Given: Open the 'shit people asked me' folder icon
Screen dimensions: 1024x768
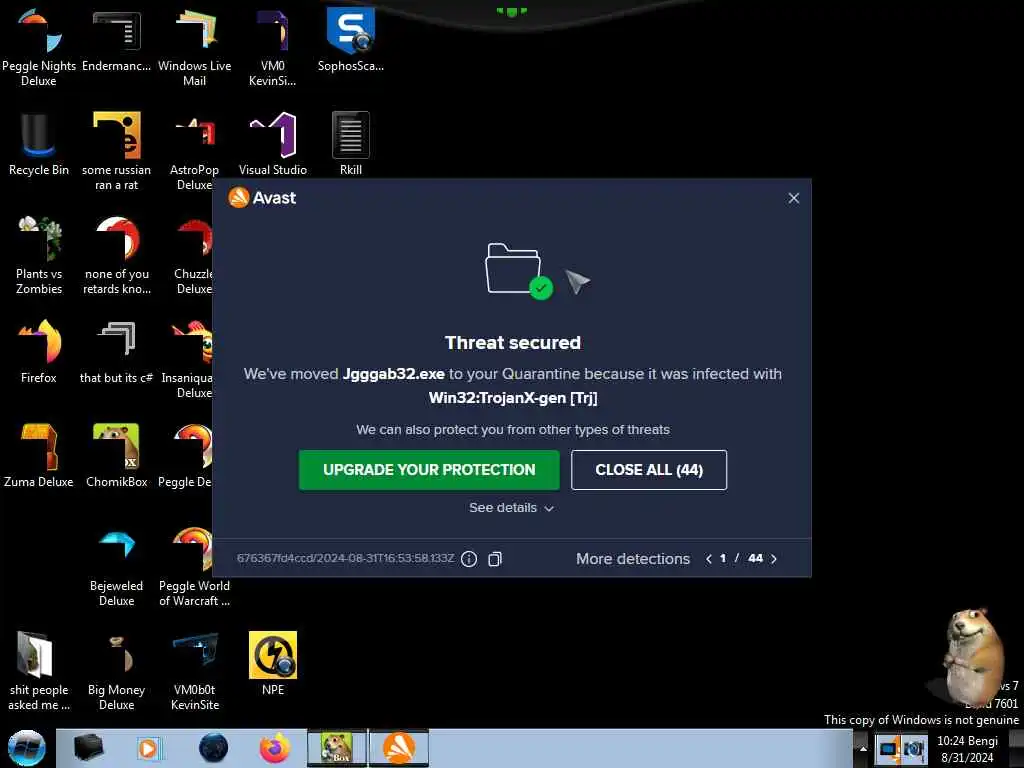Looking at the screenshot, I should [x=39, y=671].
